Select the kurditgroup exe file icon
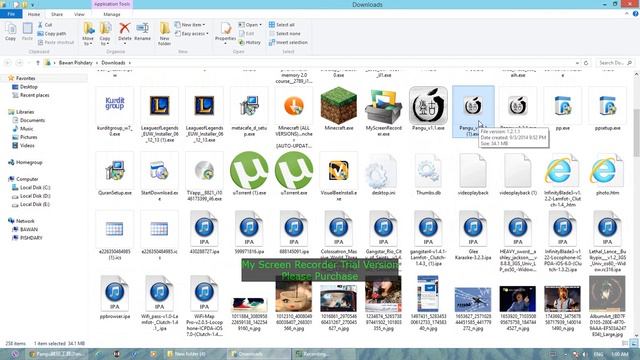The width and height of the screenshot is (640, 360). 115,106
